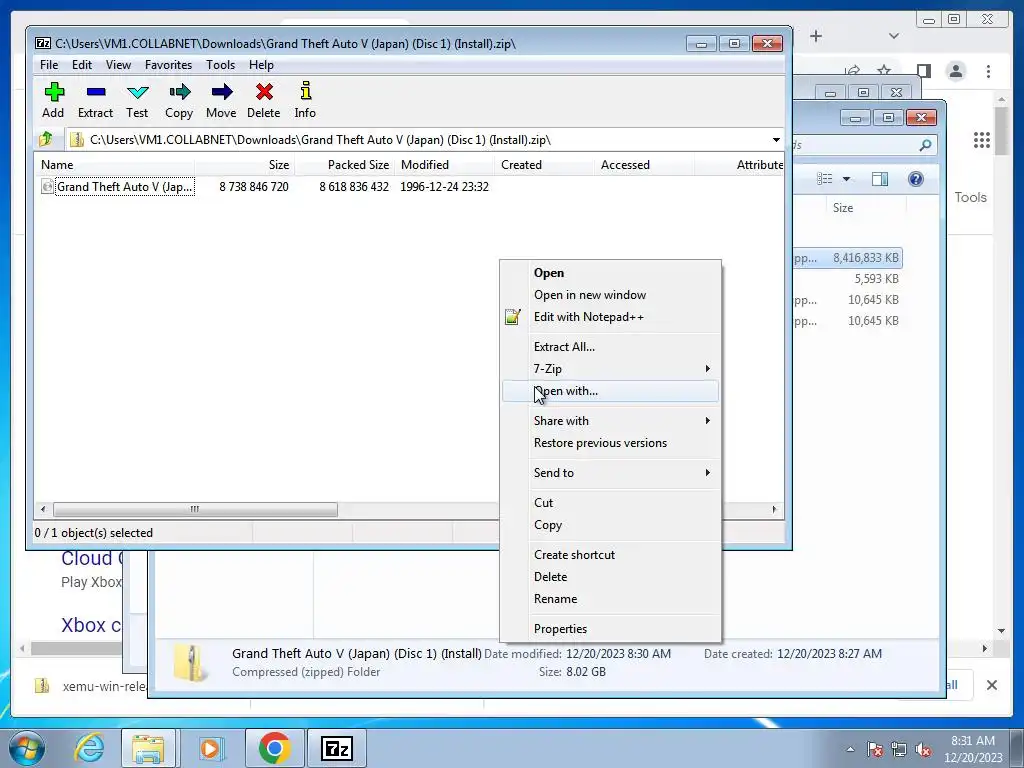Click the Info toolbar icon in 7-Zip
The image size is (1024, 768).
[x=305, y=100]
